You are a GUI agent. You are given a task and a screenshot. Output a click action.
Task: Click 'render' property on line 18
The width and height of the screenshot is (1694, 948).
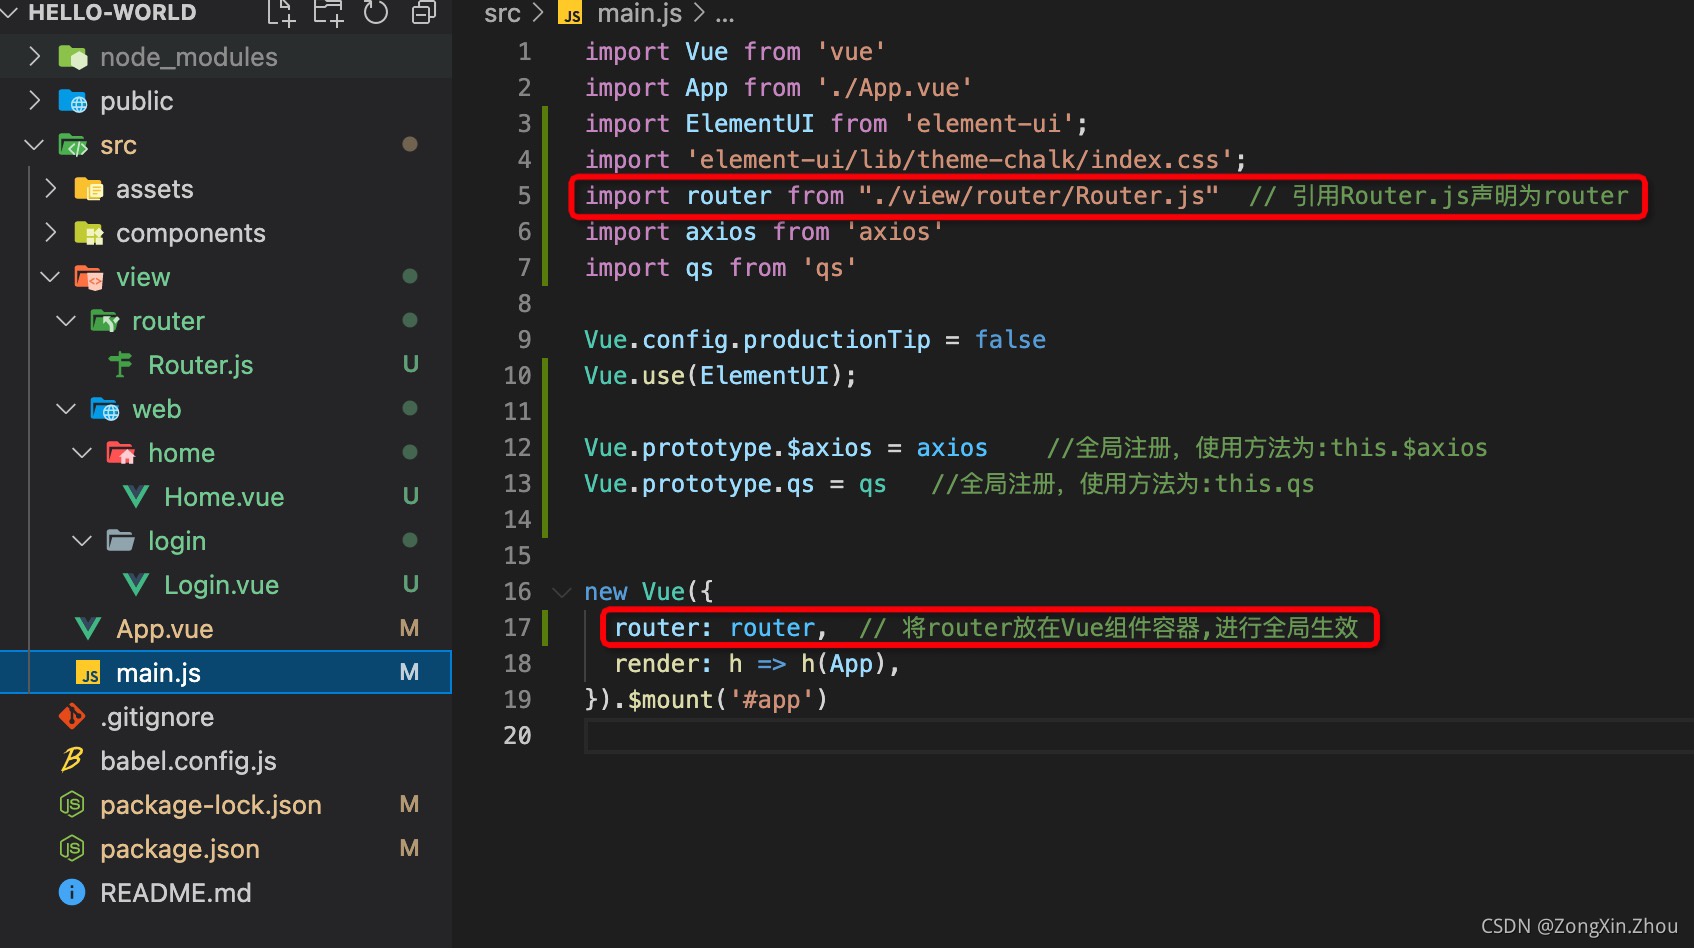coord(656,664)
